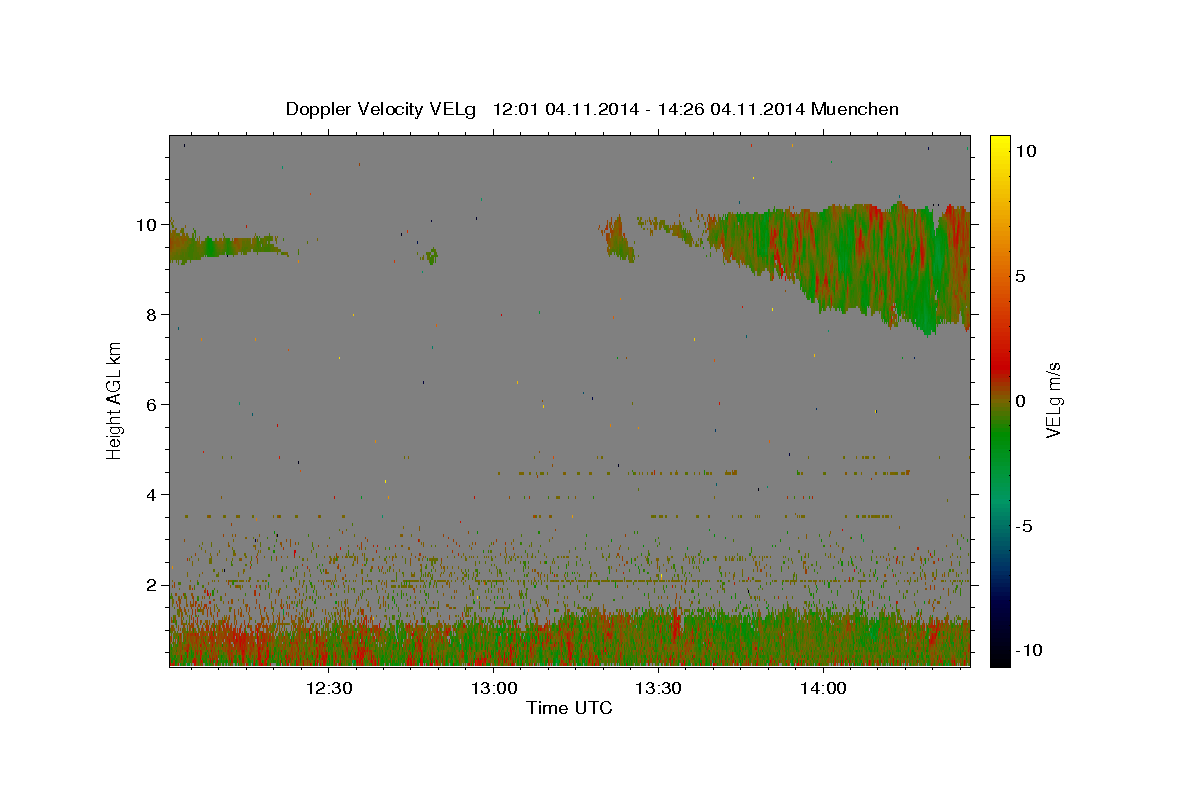Click the '12:30' time tick label
Viewport: 1200px width, 800px height.
pos(329,689)
